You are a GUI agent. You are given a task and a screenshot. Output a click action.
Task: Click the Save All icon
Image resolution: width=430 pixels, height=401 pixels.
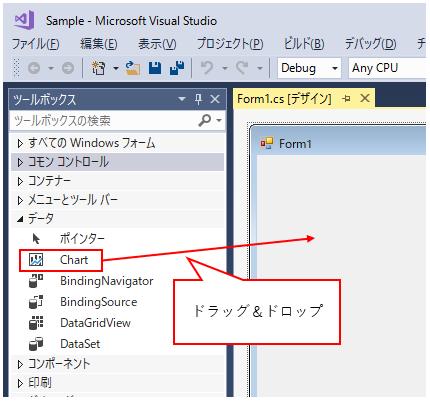(x=177, y=68)
